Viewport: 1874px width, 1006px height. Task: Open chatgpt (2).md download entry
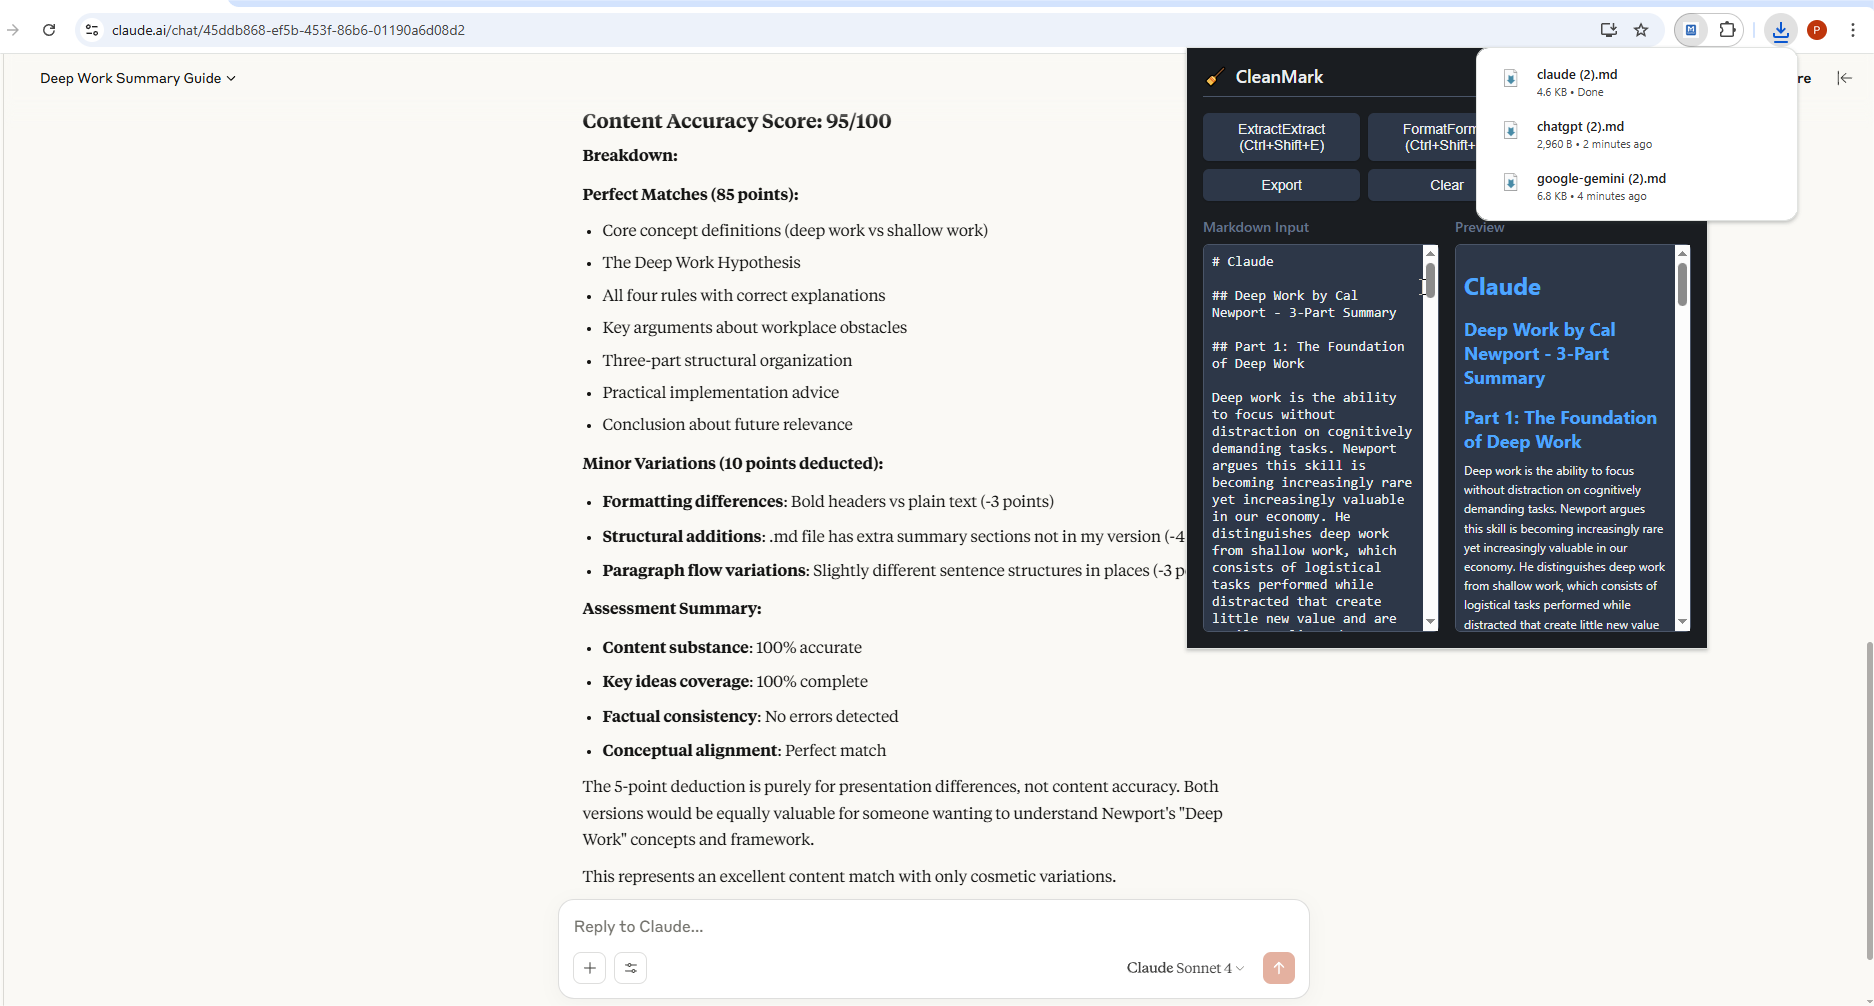point(1636,134)
